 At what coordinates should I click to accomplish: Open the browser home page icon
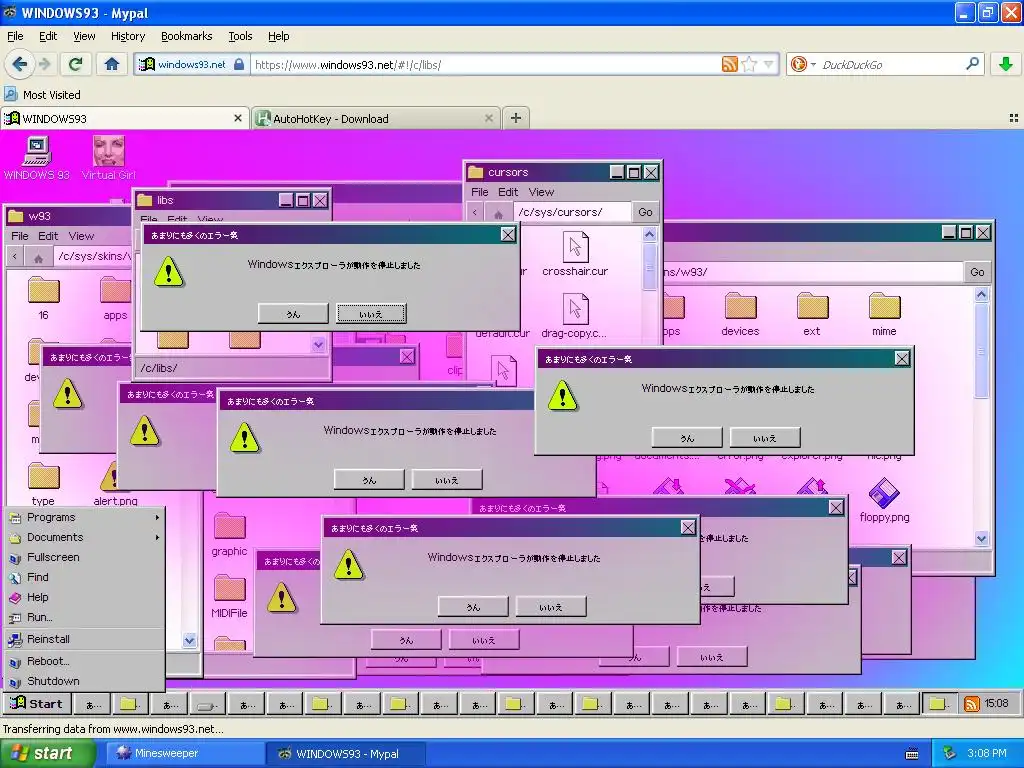coord(112,64)
